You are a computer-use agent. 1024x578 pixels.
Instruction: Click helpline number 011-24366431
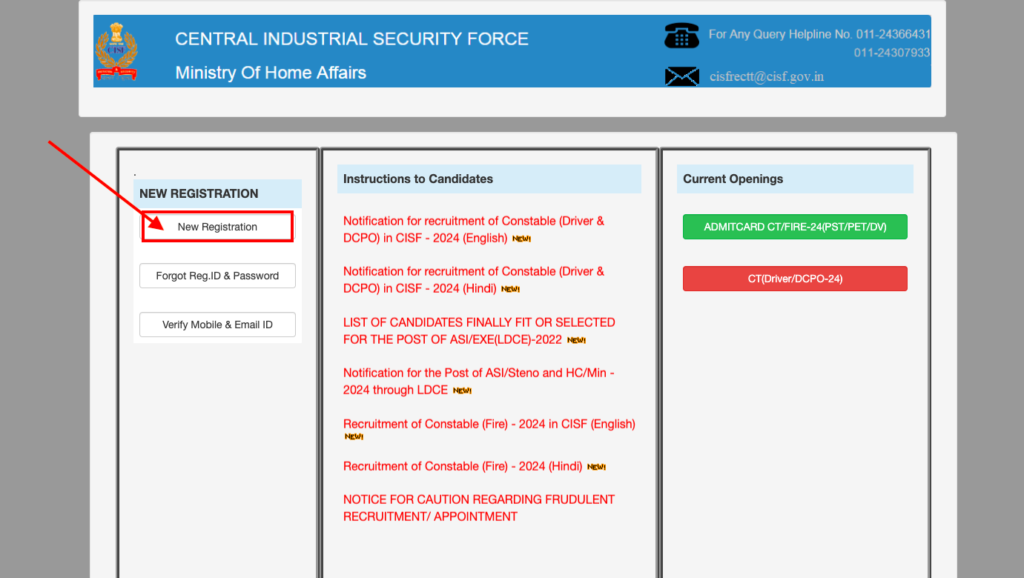pyautogui.click(x=893, y=34)
